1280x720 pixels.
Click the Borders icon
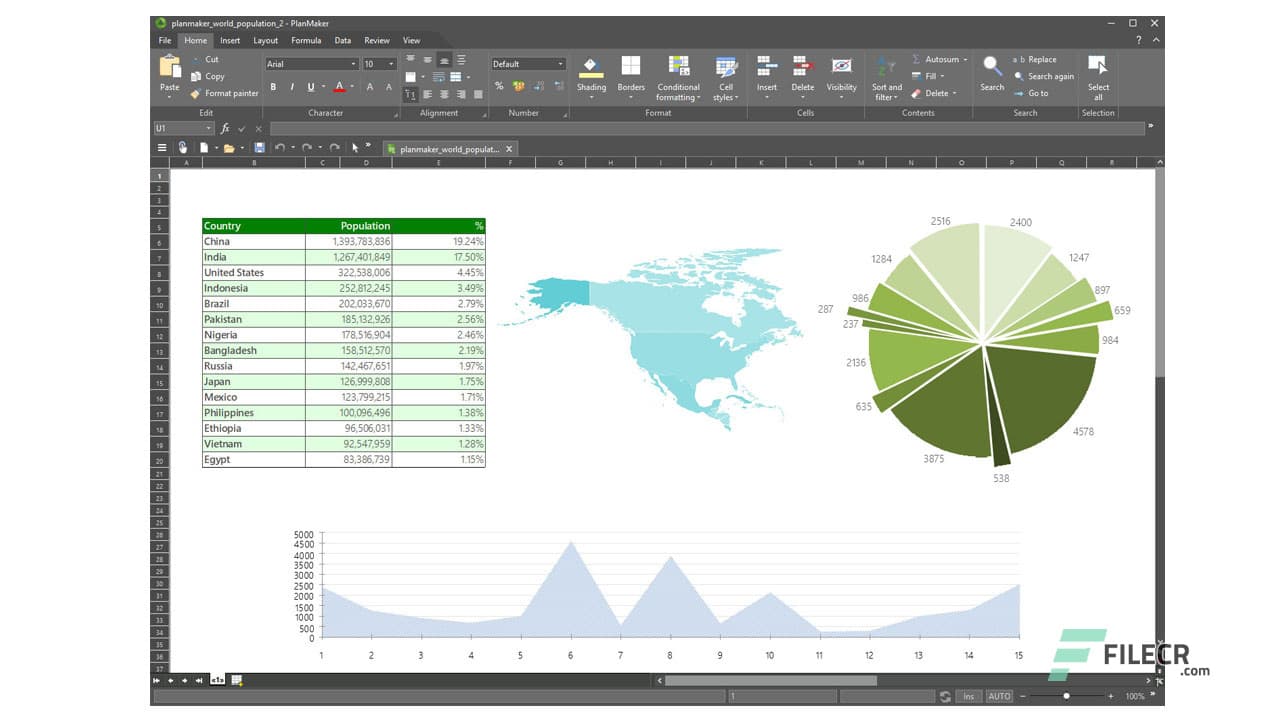631,68
